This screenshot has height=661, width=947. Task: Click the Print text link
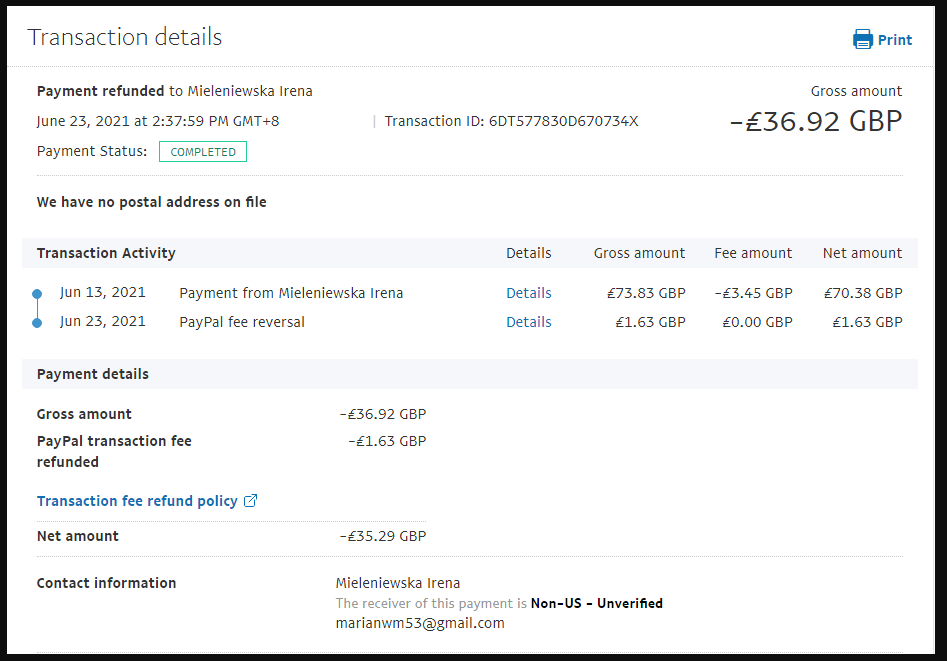895,40
